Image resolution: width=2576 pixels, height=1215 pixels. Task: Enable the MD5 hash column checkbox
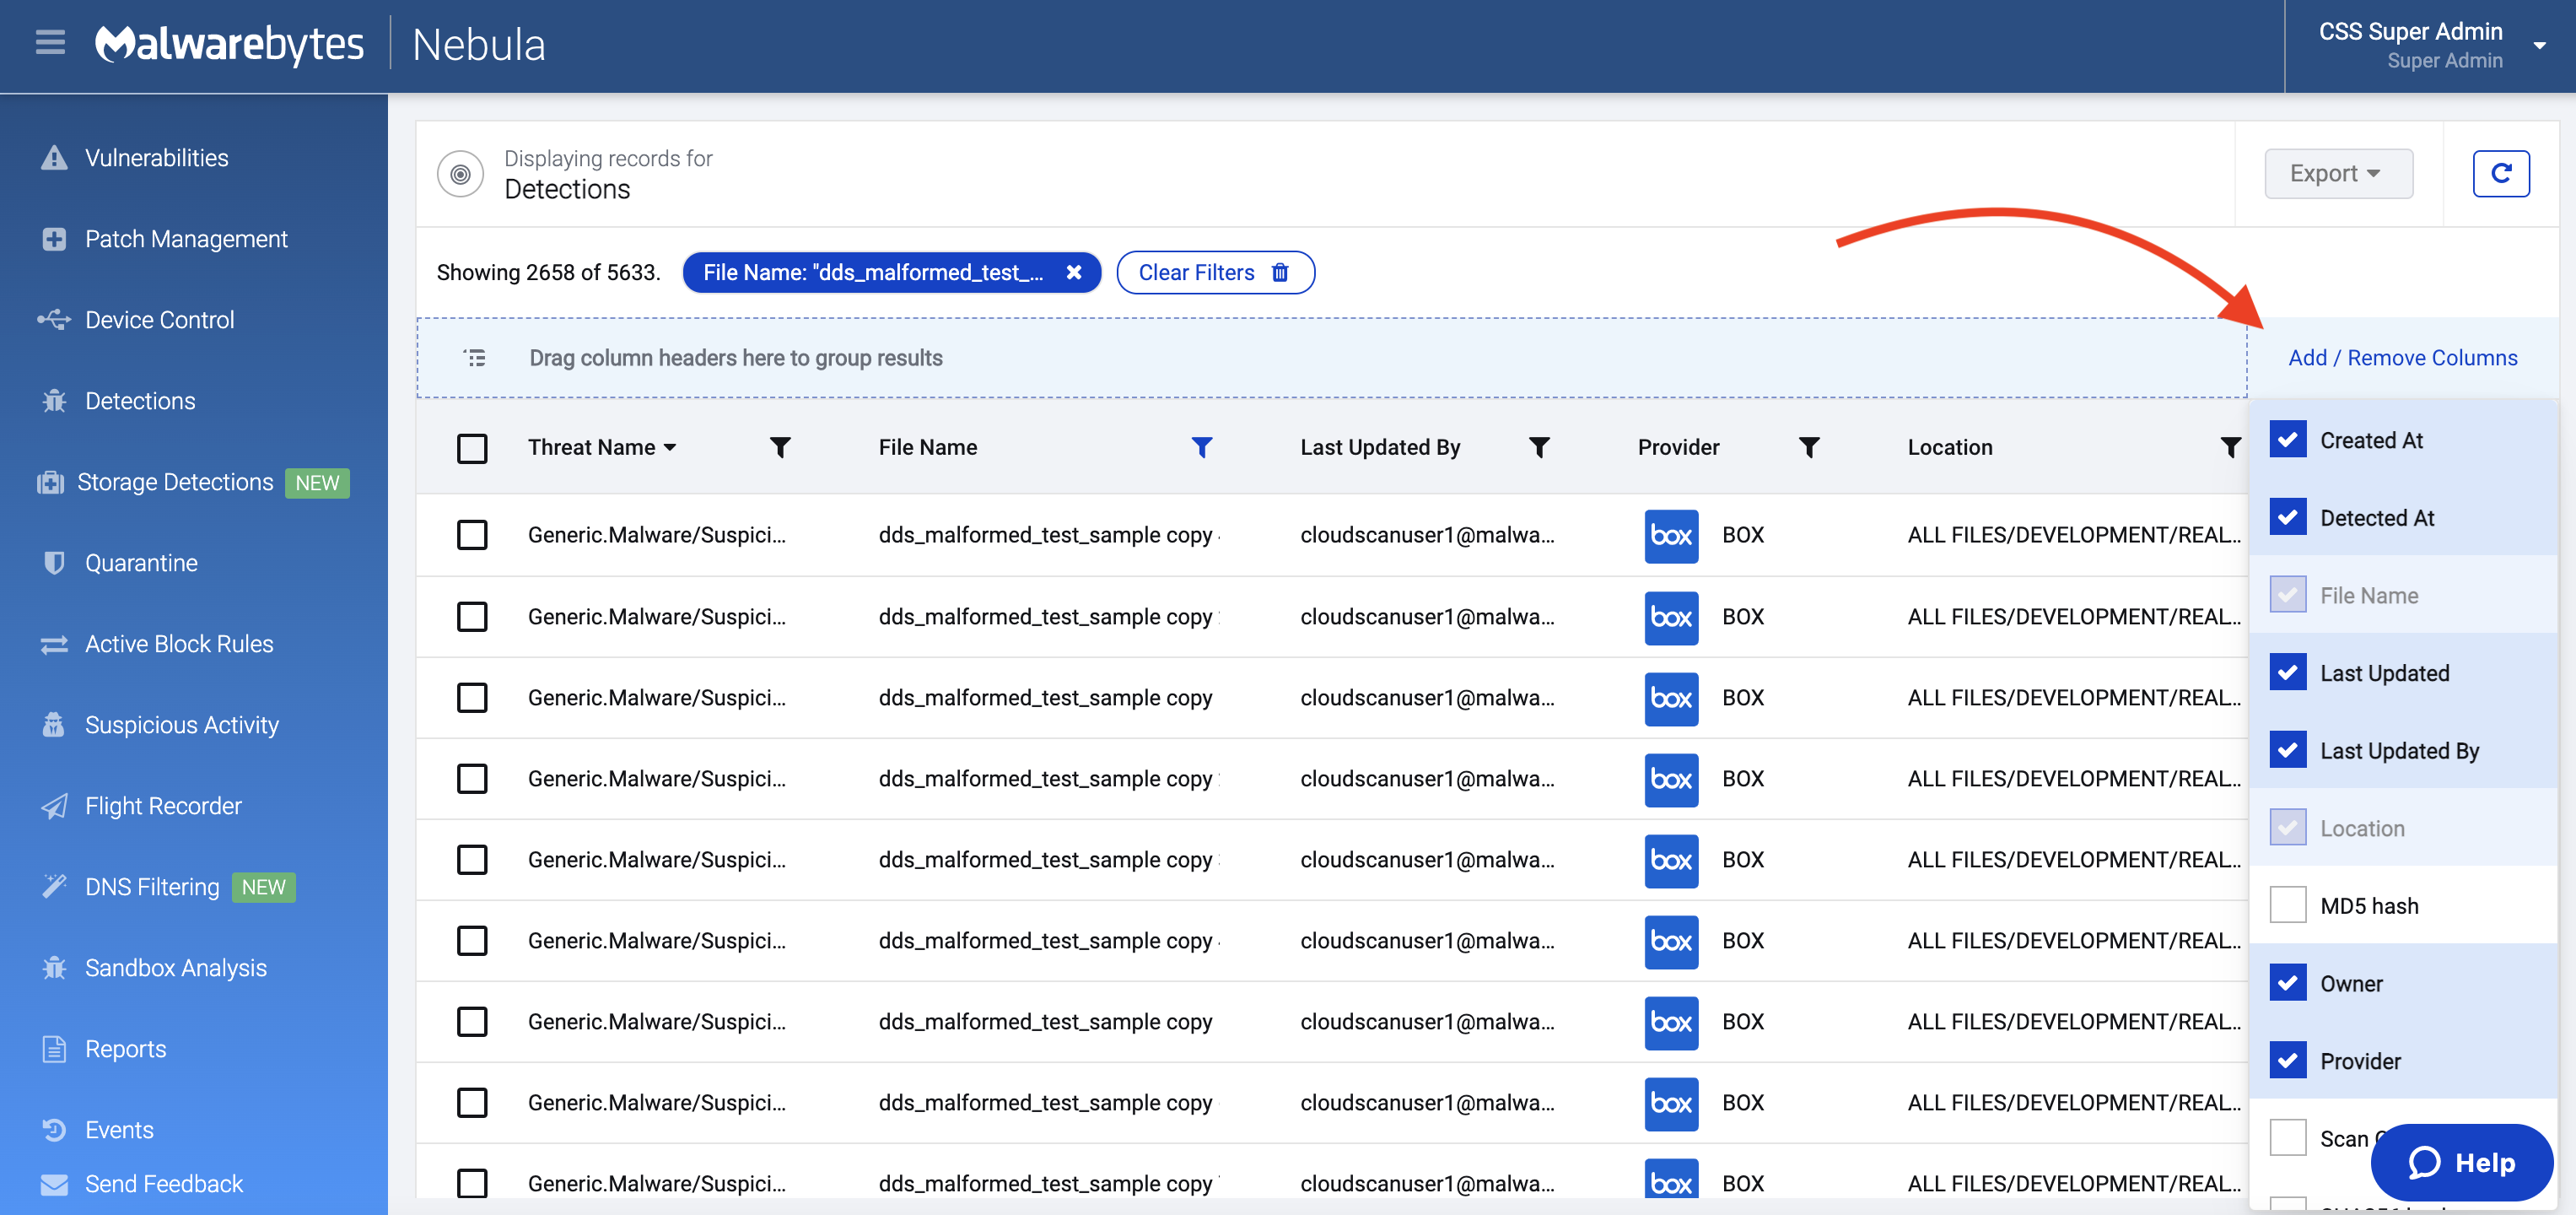click(x=2287, y=905)
